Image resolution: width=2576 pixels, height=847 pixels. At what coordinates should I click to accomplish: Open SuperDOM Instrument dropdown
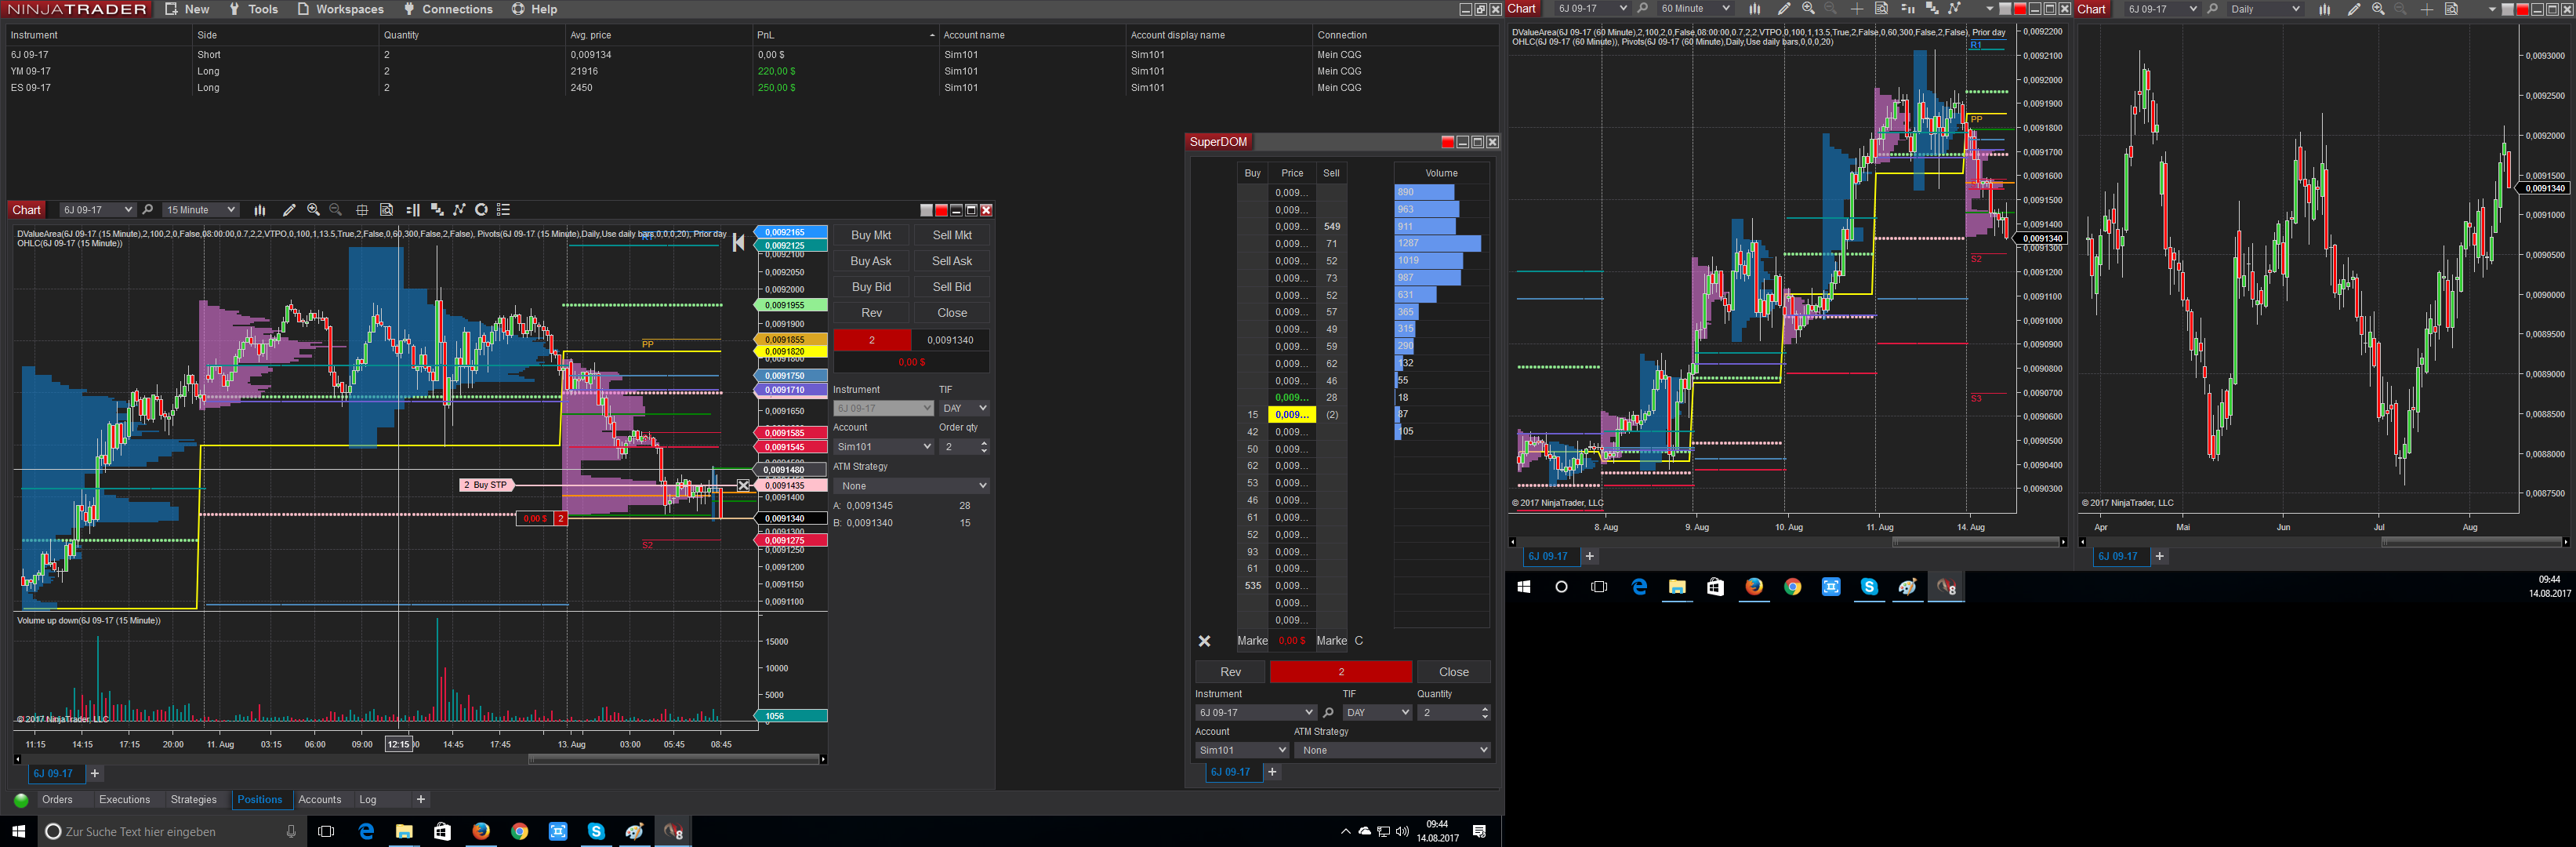point(1255,713)
